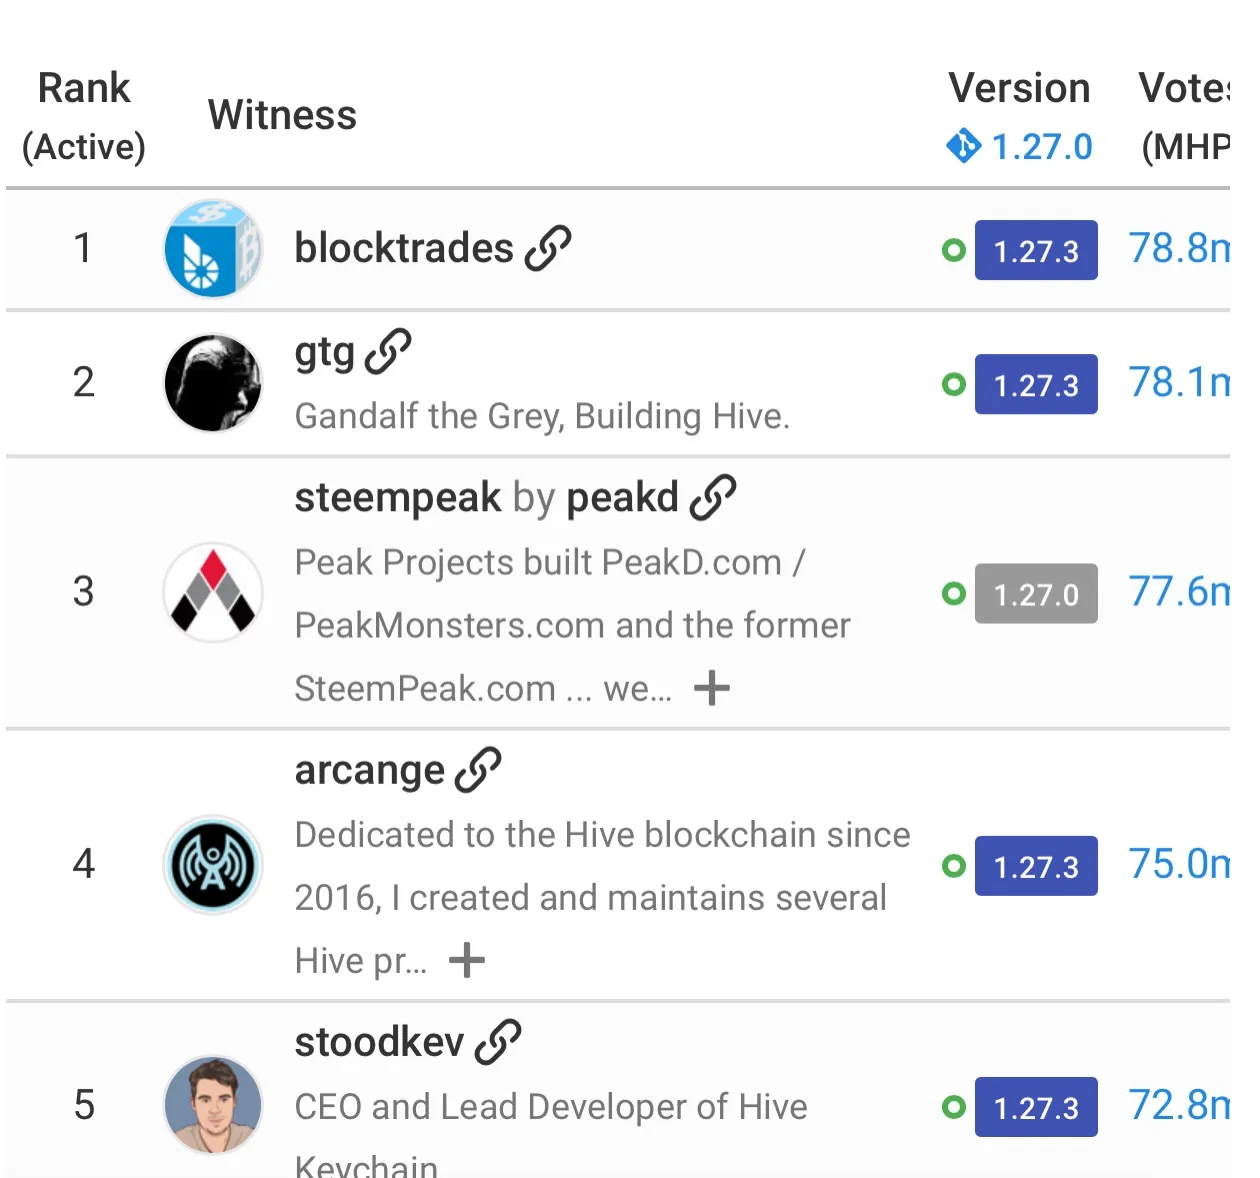Click the link icon next to blocktrades
The height and width of the screenshot is (1178, 1260).
(548, 248)
